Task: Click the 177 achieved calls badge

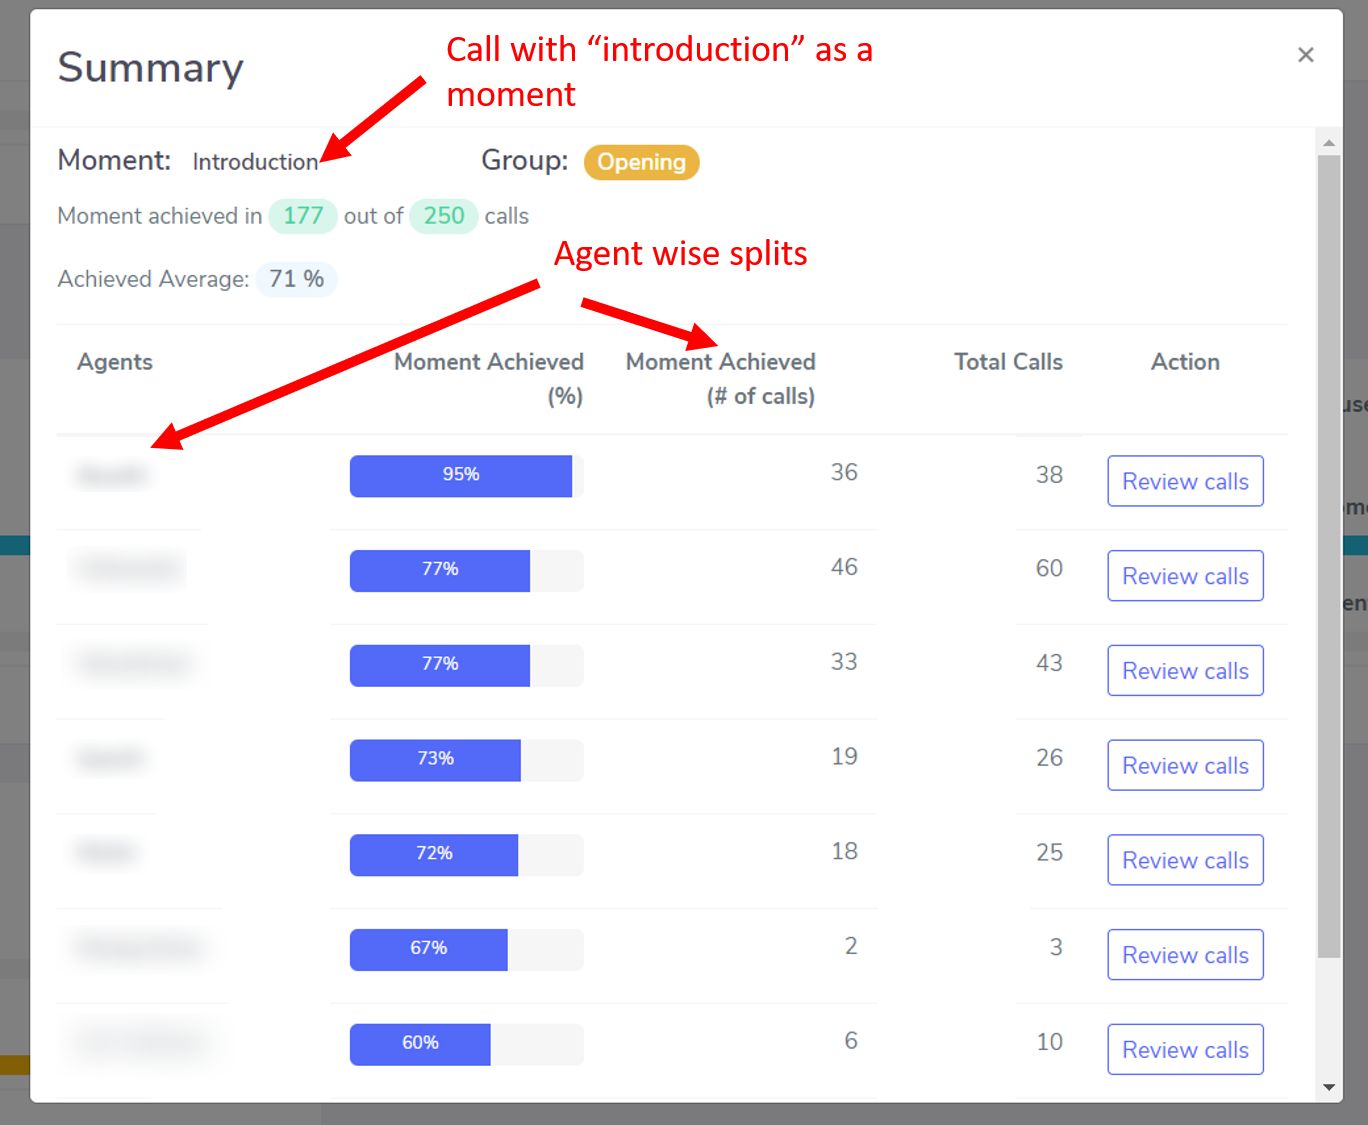Action: click(302, 215)
